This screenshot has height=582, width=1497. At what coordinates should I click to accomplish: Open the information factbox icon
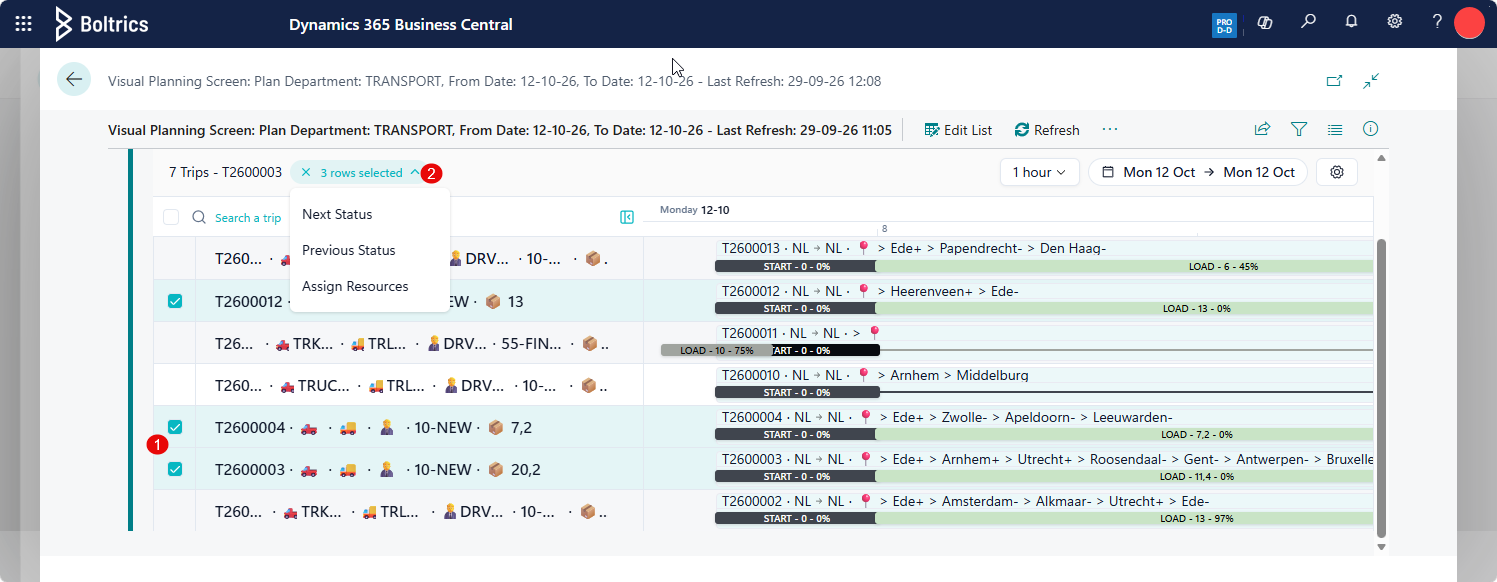[x=1371, y=129]
